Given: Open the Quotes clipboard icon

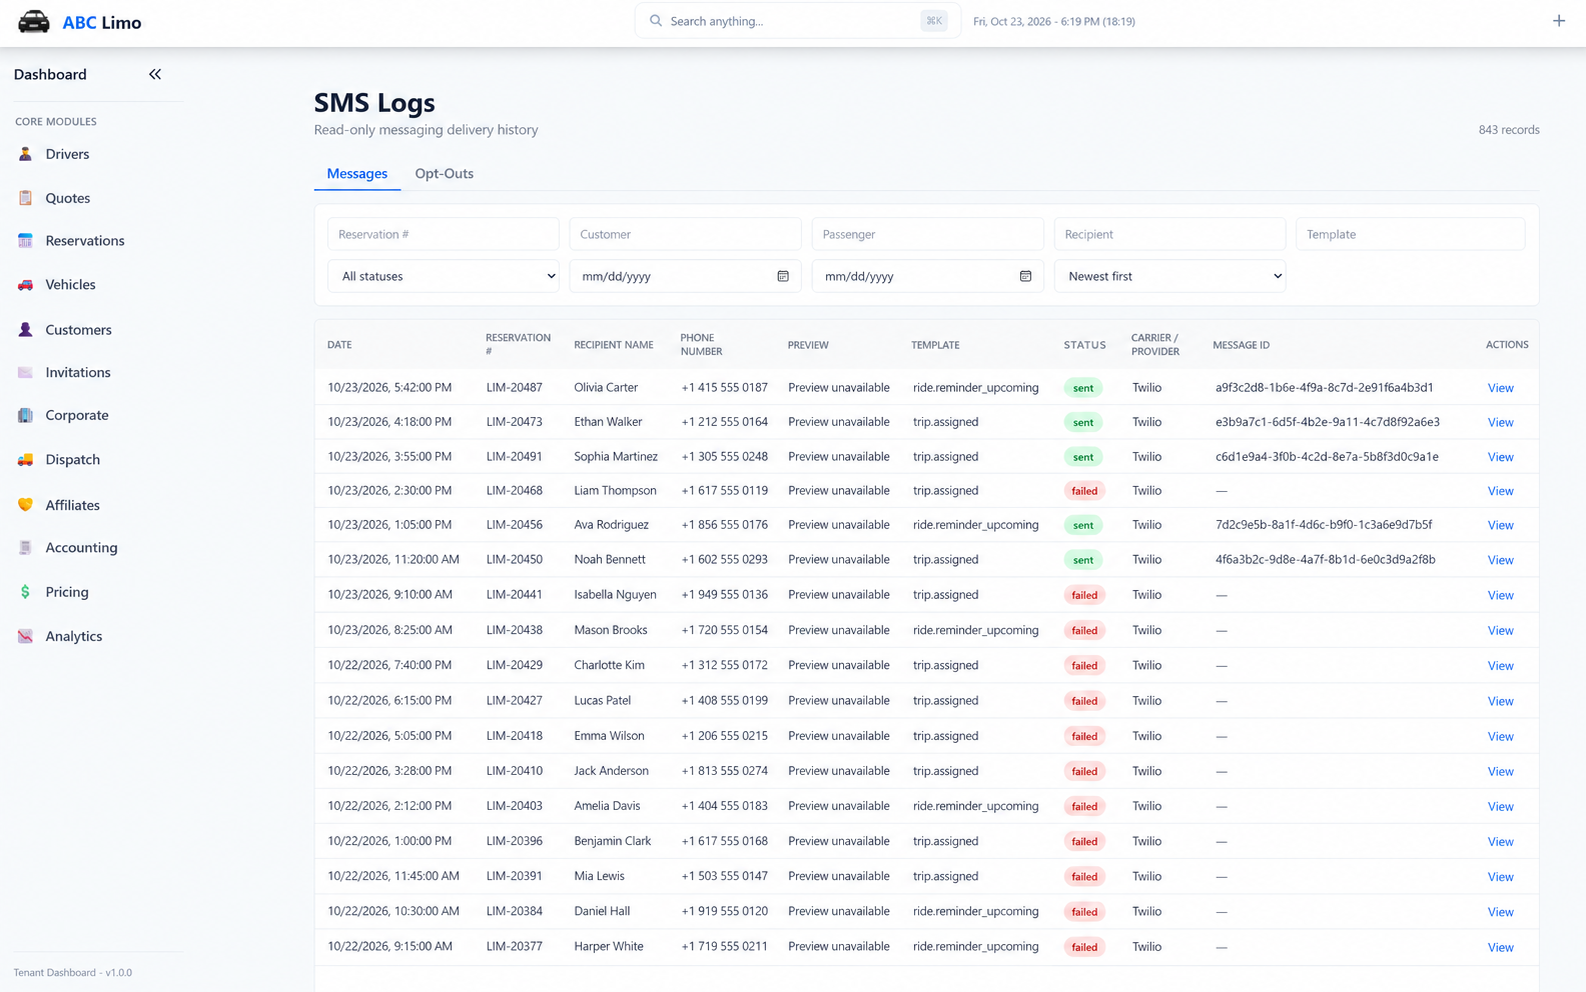Looking at the screenshot, I should (25, 198).
